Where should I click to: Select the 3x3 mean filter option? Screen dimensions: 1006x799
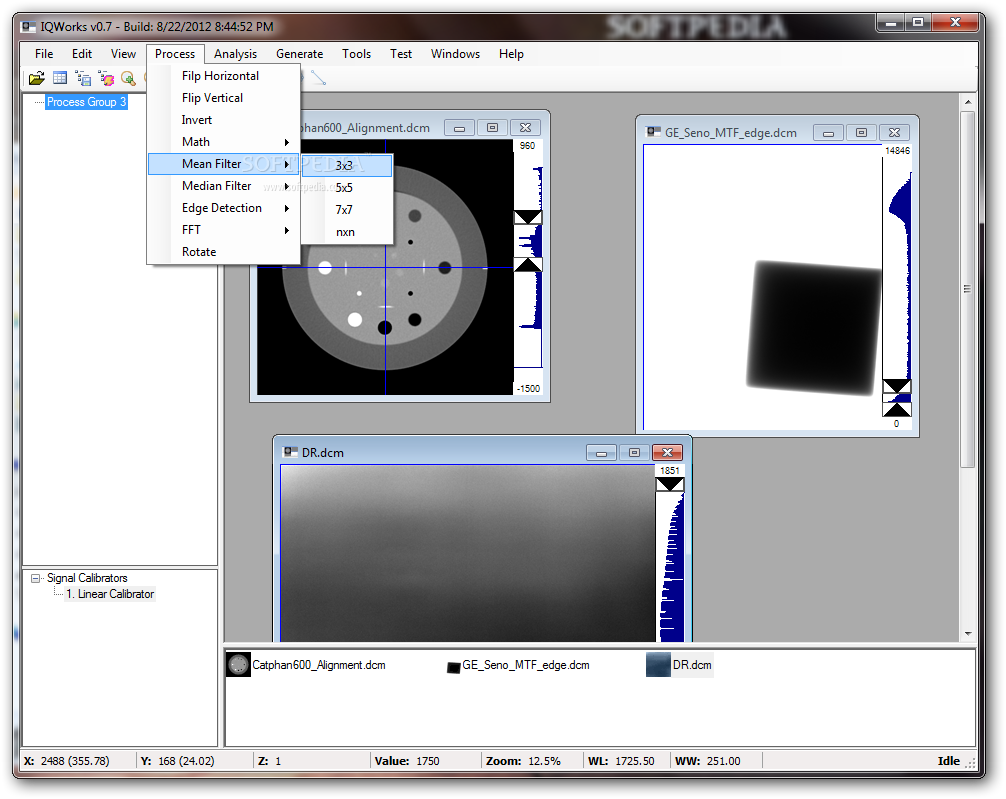tap(347, 166)
